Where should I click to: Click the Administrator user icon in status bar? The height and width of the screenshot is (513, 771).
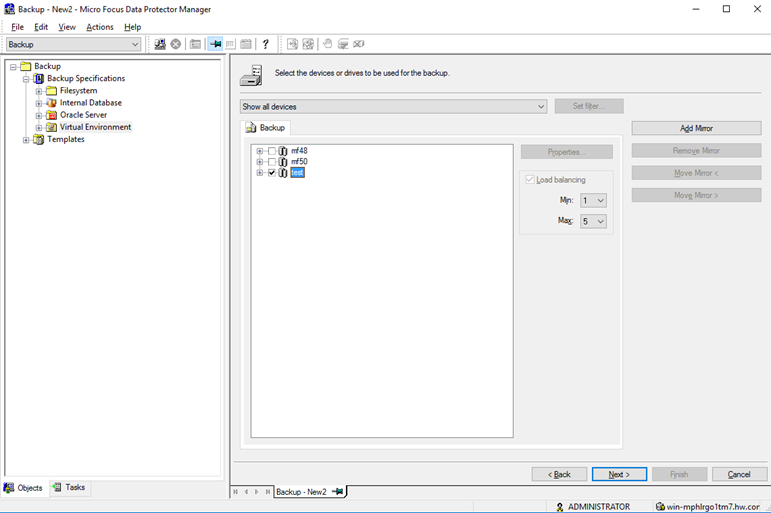click(560, 507)
